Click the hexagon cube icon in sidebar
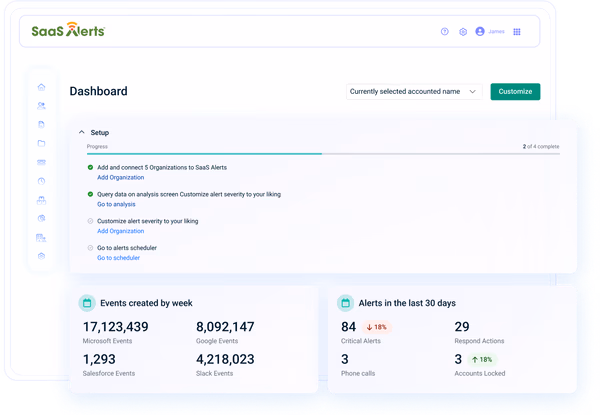Screen dimensions: 600x415 pyautogui.click(x=41, y=256)
